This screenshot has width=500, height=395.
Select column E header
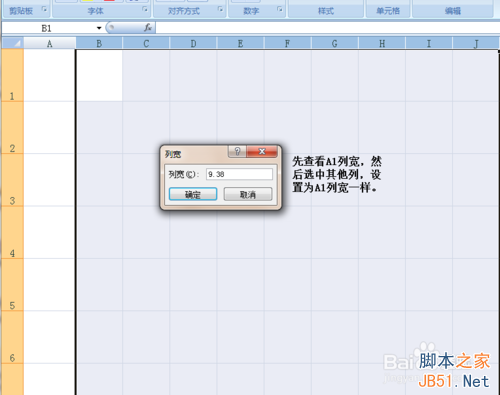(x=240, y=43)
